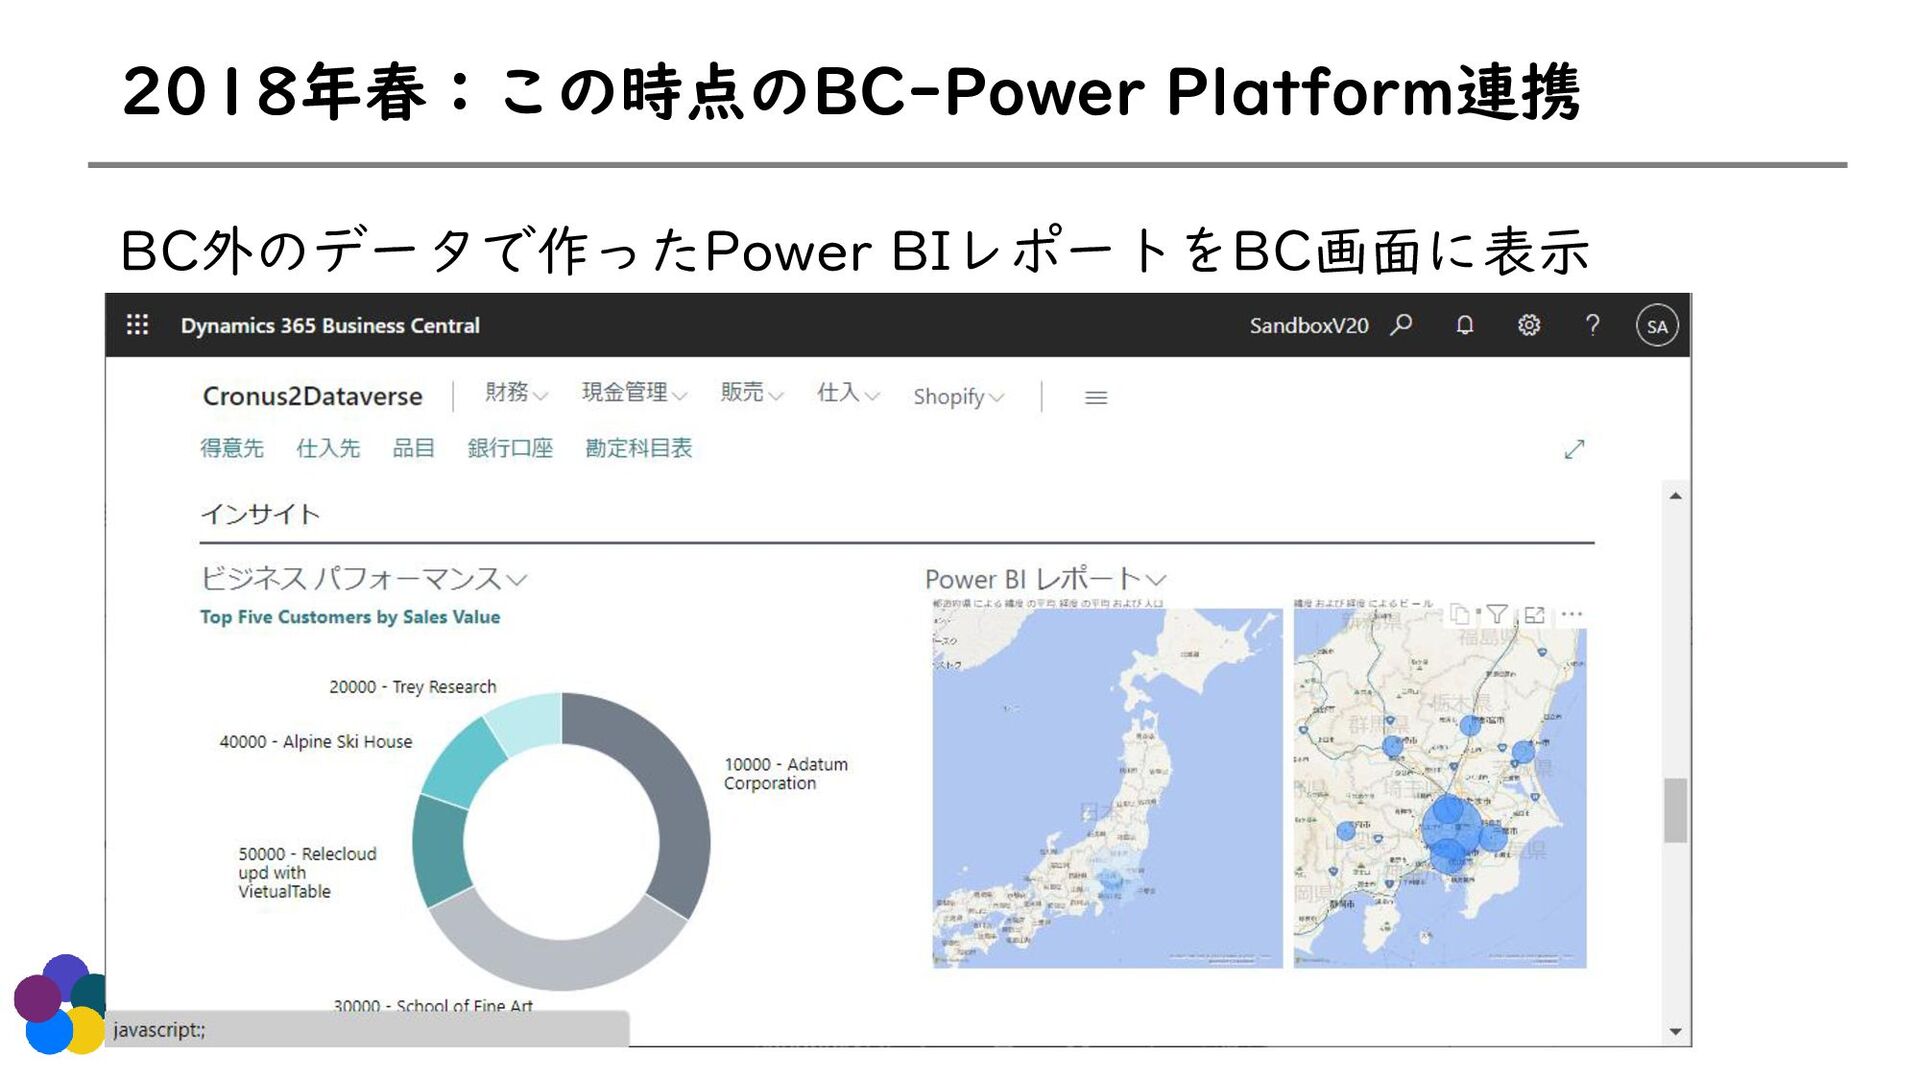Click the 30000 - School of Fine Art label
The image size is (1920, 1080).
[x=433, y=1004]
